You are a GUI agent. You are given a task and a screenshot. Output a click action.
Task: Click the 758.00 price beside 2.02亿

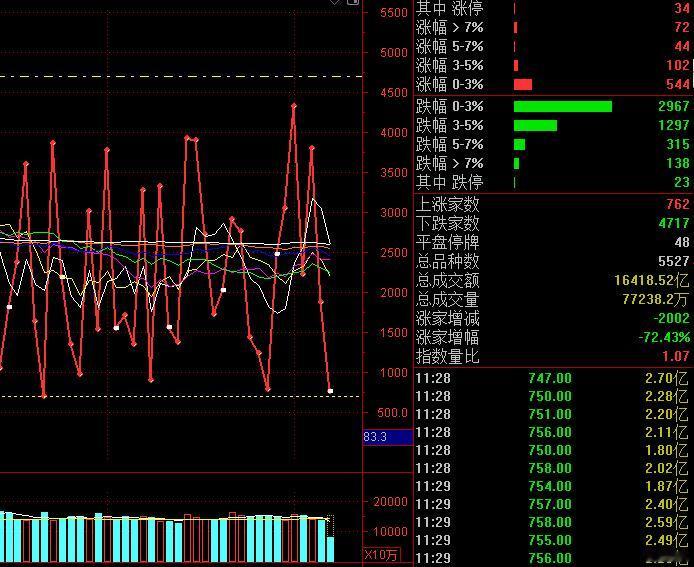(550, 468)
